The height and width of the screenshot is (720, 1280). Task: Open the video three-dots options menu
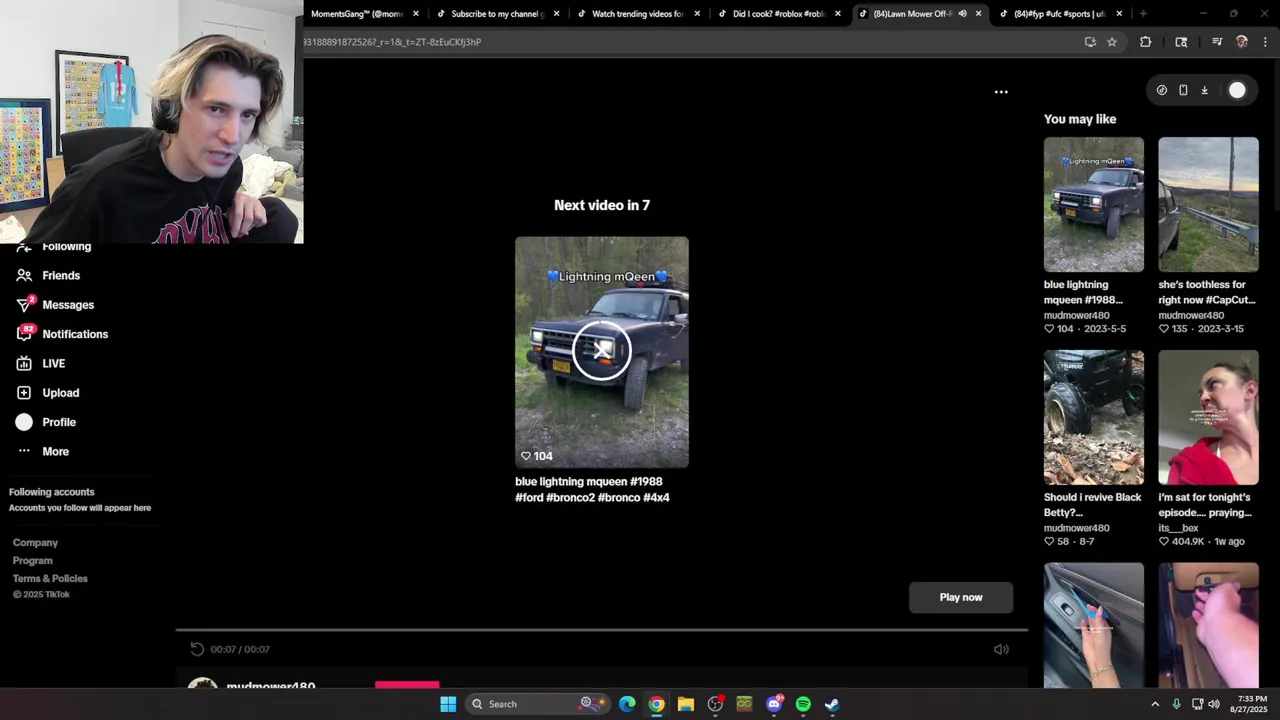tap(1001, 92)
